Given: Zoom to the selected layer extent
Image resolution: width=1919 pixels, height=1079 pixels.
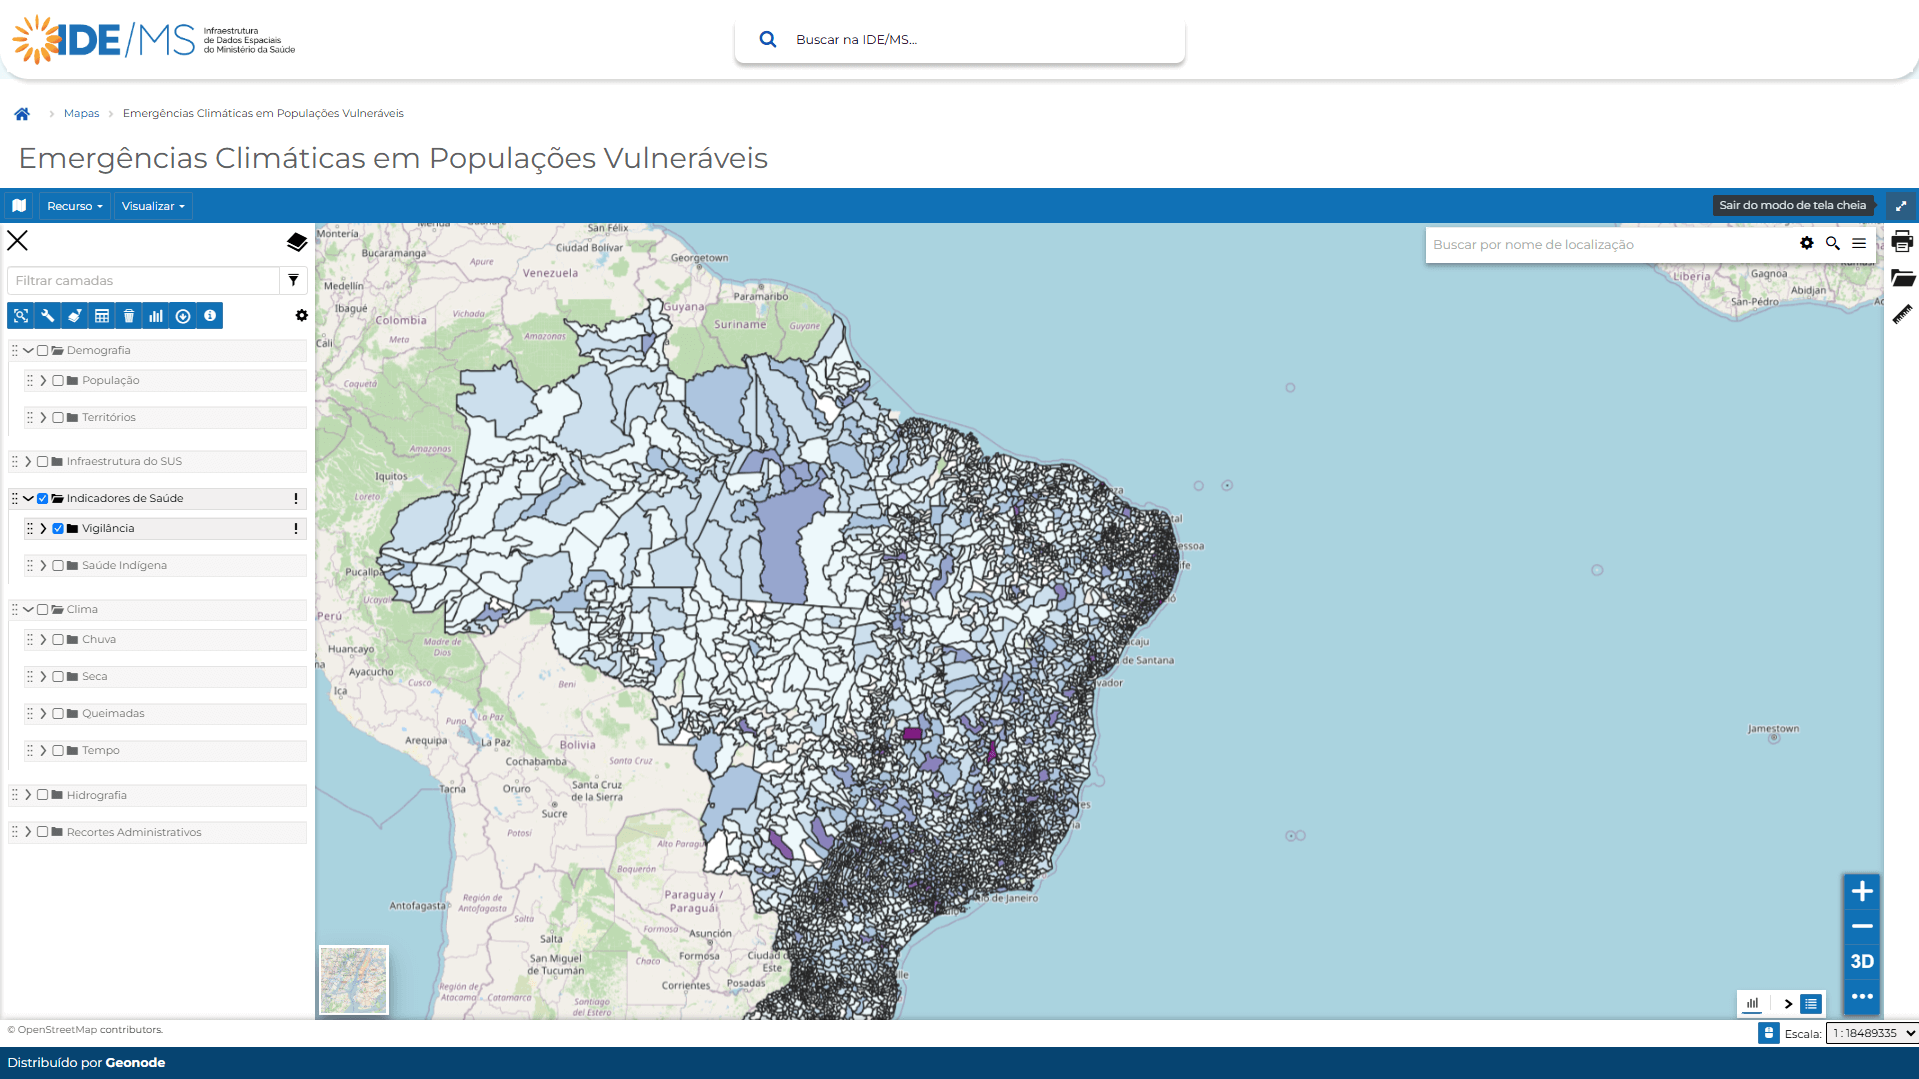Looking at the screenshot, I should click(21, 315).
